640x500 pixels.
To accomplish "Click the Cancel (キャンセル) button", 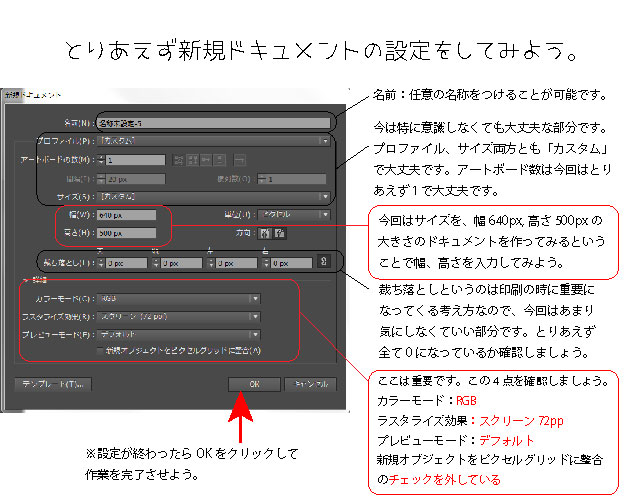I will 311,384.
